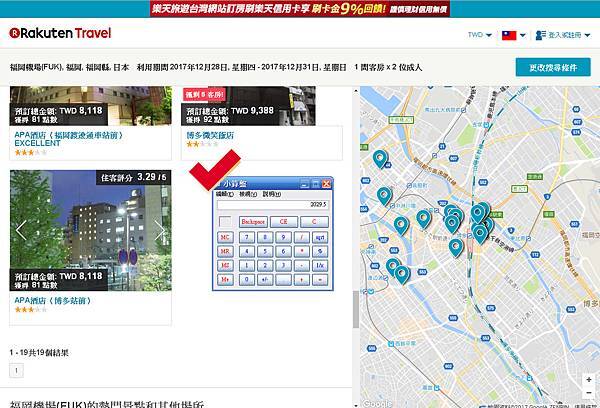This screenshot has width=600, height=408.
Task: Click the calculator equals (=) button
Action: pos(320,279)
